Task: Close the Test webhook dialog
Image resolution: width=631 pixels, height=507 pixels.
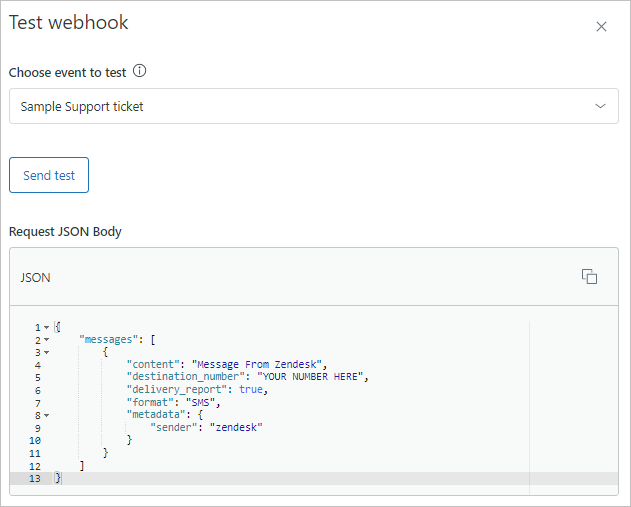Action: 601,27
